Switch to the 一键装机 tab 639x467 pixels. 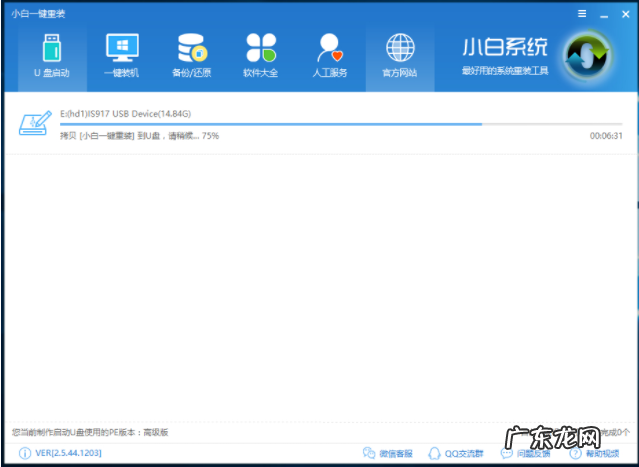[x=121, y=57]
